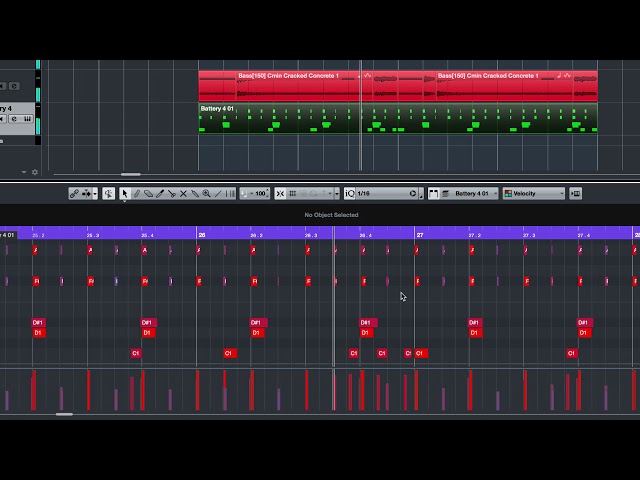Screen dimensions: 640x480
Task: Click the velocity bar under bar 26 downbeat
Action: coord(198,390)
